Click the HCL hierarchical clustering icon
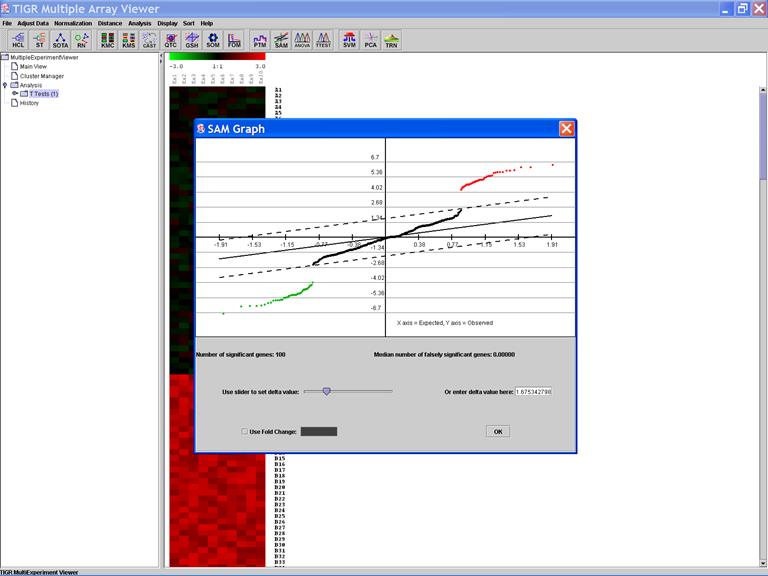The height and width of the screenshot is (576, 768). [18, 41]
